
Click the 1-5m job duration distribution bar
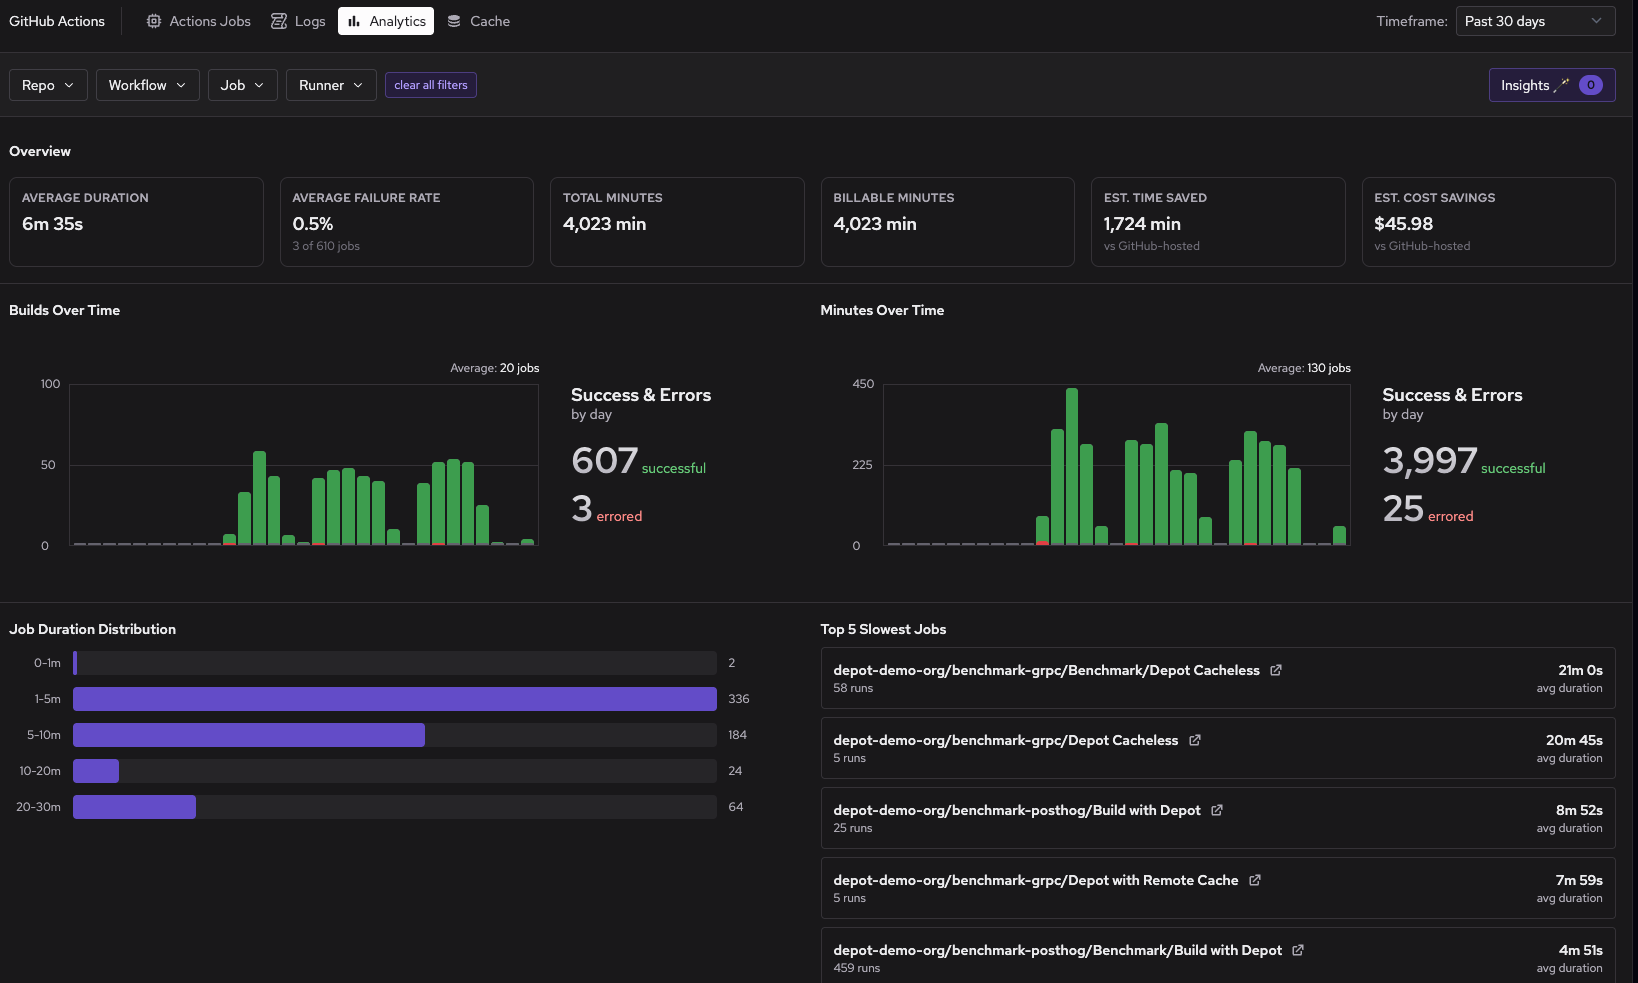tap(393, 699)
